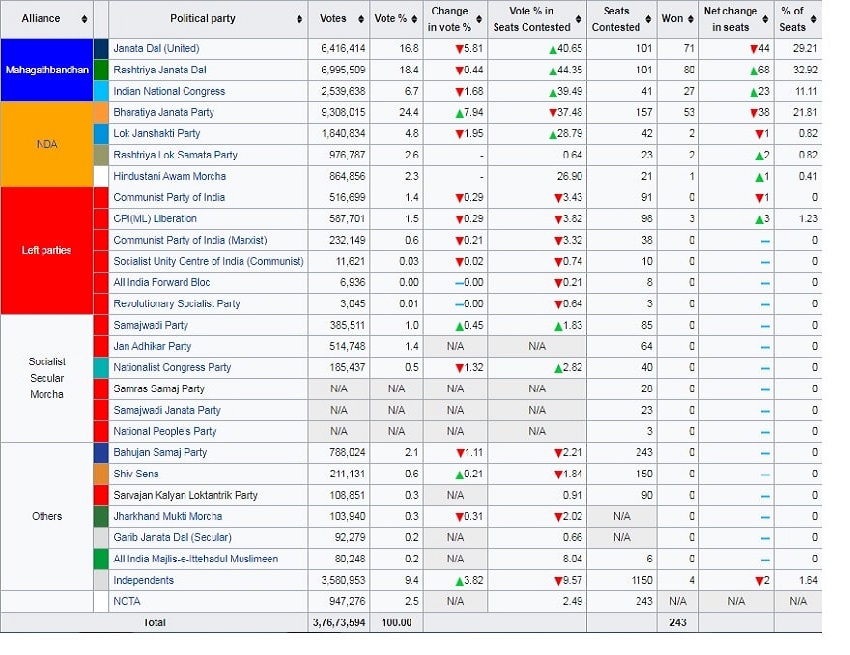The image size is (850, 655).
Task: Click Independents seats contested 1150
Action: click(x=642, y=580)
